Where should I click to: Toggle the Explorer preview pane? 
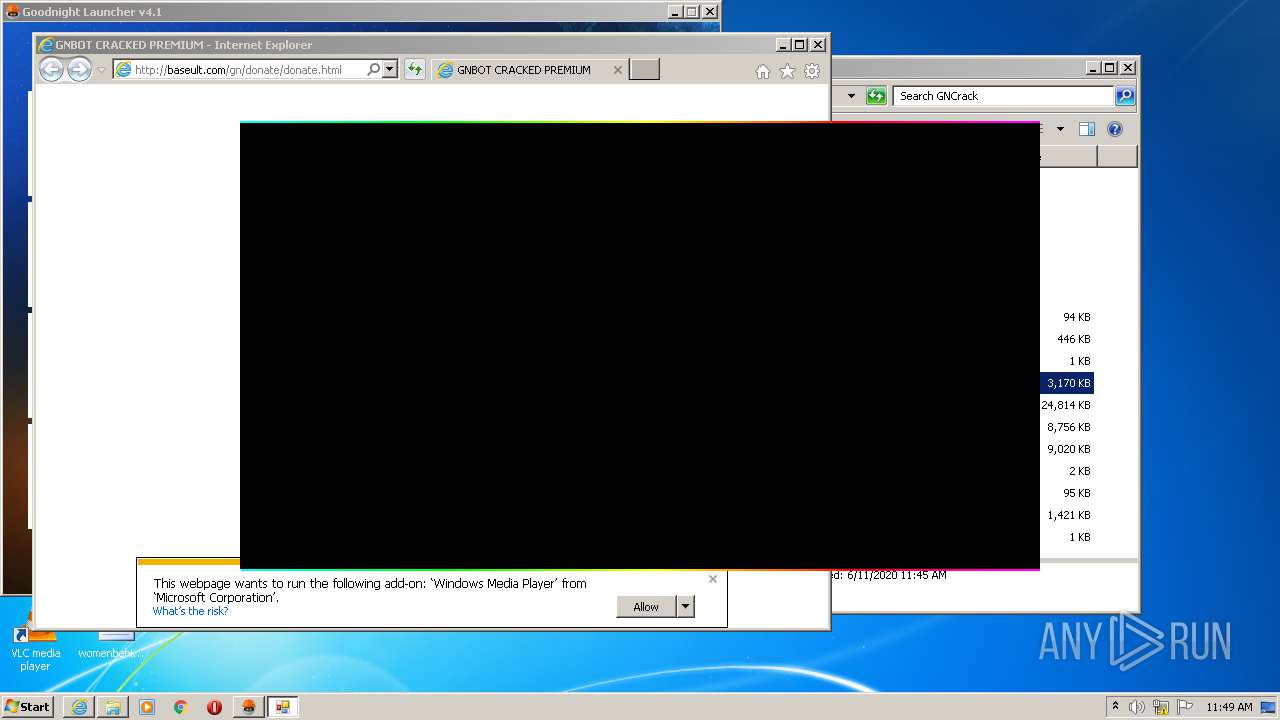click(x=1087, y=129)
